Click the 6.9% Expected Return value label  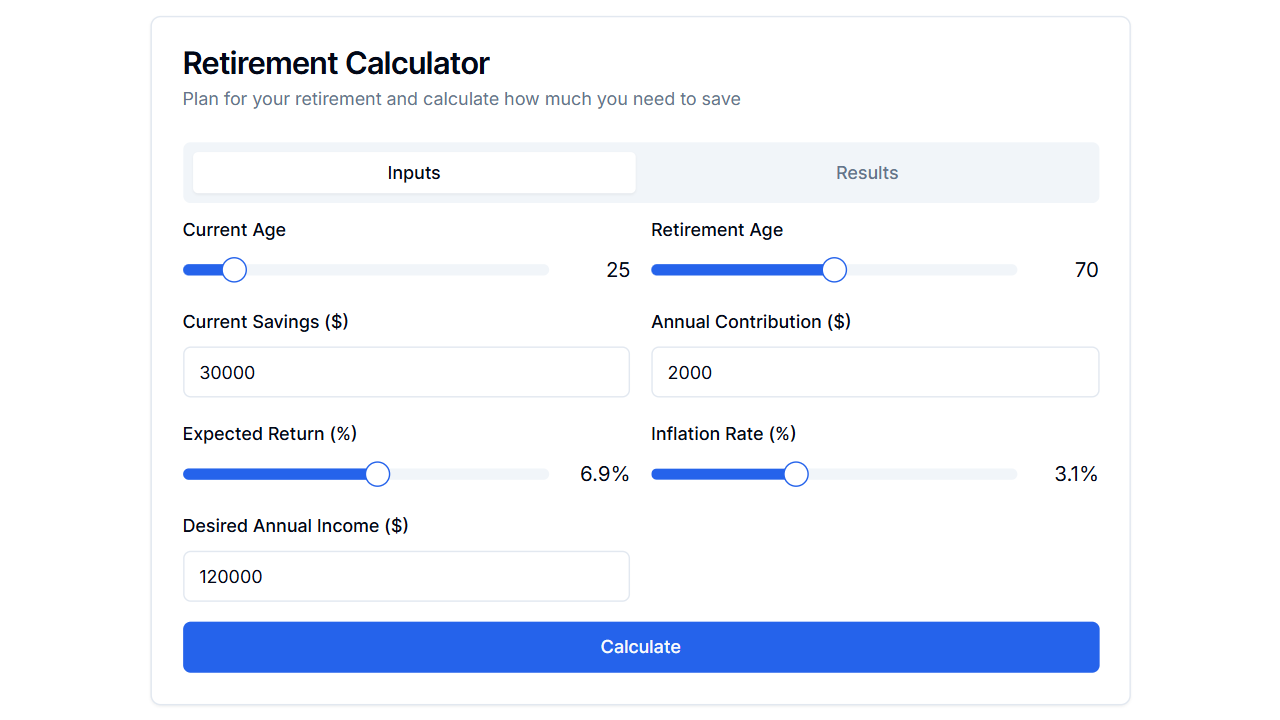[603, 473]
